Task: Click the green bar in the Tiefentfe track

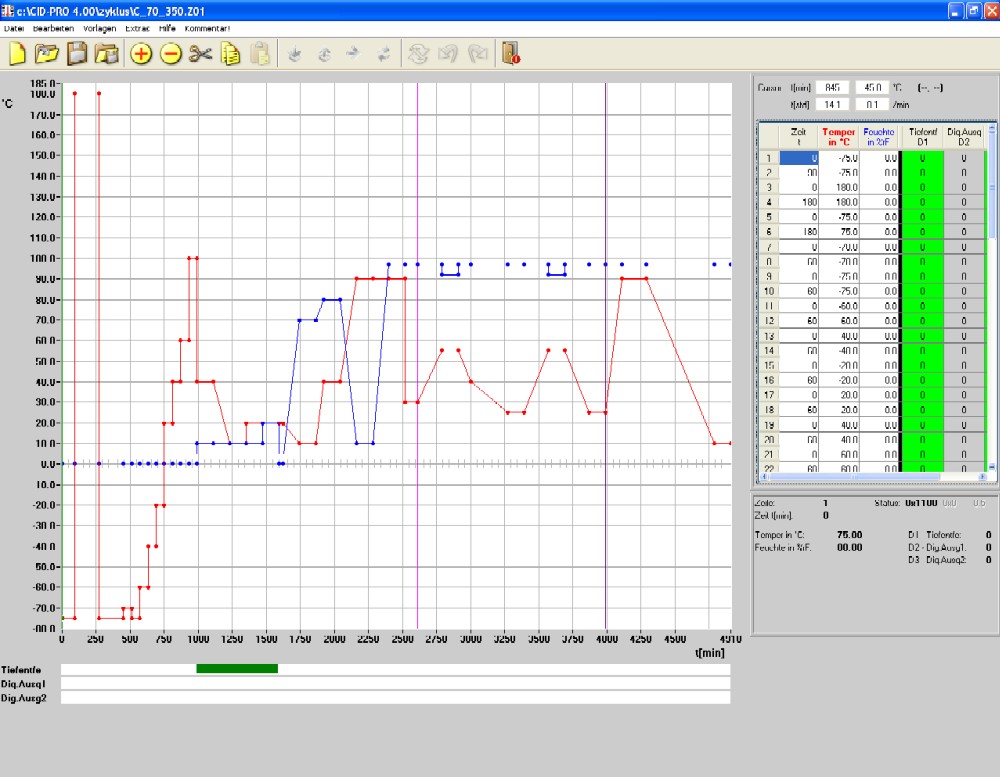Action: point(237,669)
